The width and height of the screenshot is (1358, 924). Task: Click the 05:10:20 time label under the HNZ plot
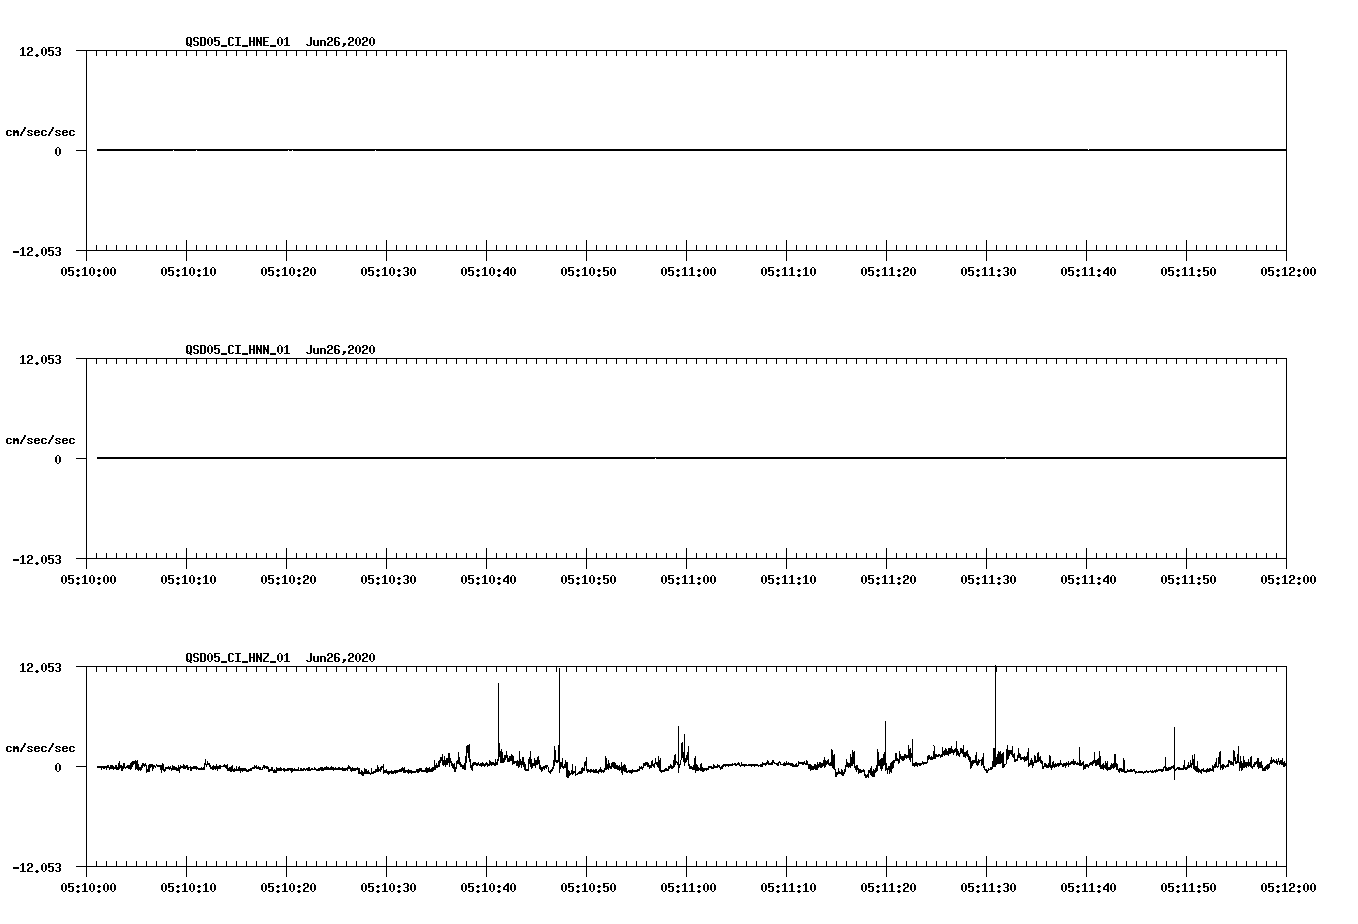pyautogui.click(x=288, y=887)
